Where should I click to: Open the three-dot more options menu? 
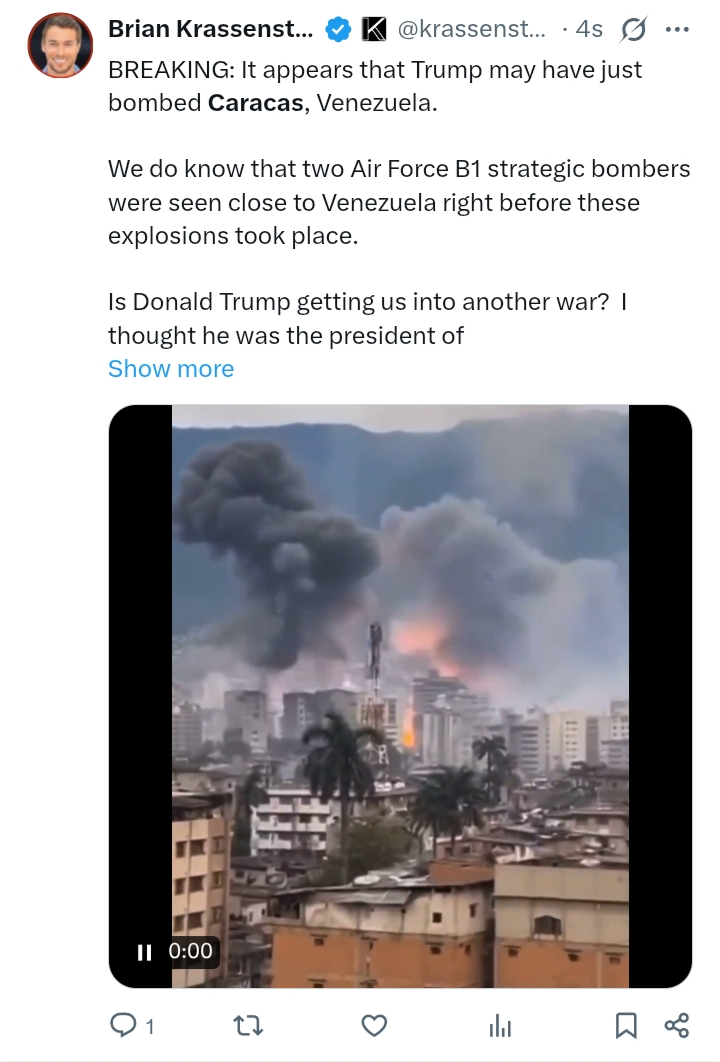[x=677, y=29]
